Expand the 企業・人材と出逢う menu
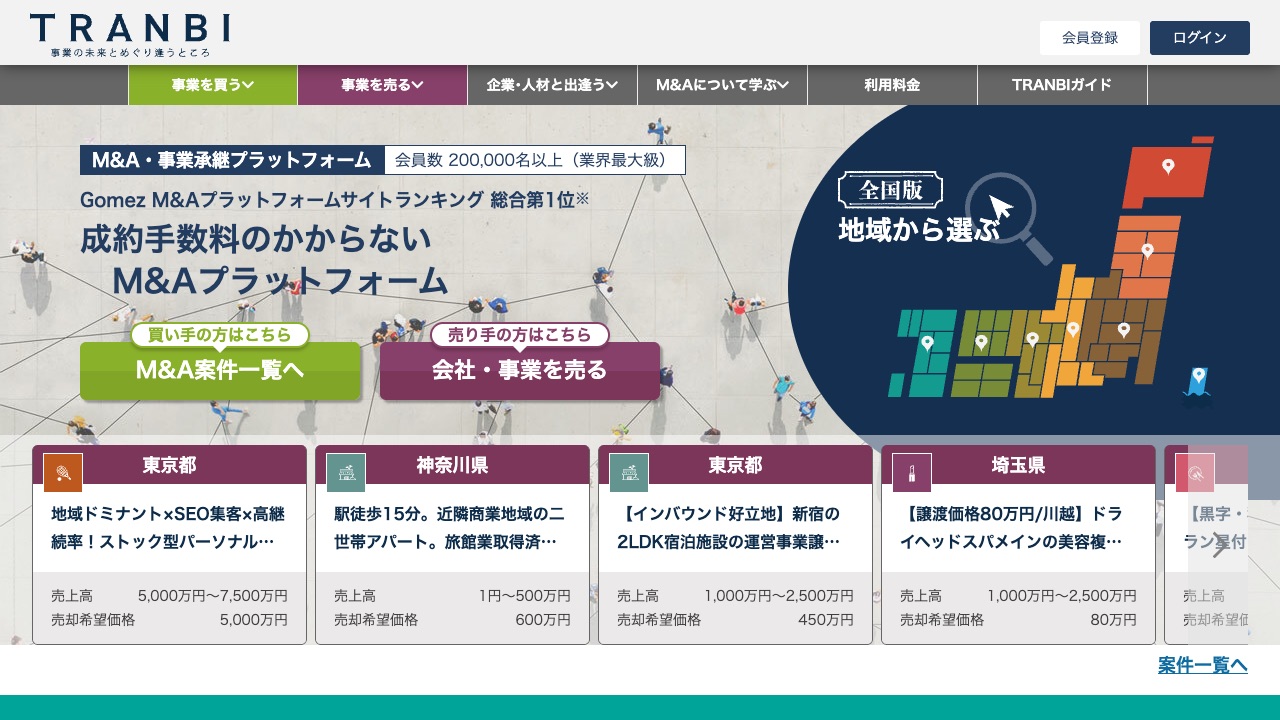The height and width of the screenshot is (720, 1280). pos(553,85)
